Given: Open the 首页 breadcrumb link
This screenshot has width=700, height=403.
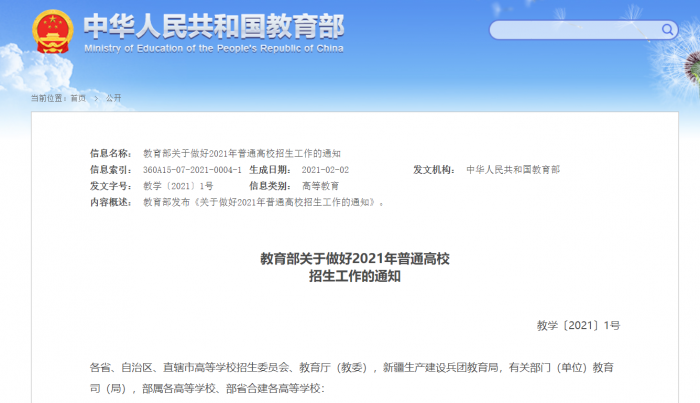Looking at the screenshot, I should (78, 98).
